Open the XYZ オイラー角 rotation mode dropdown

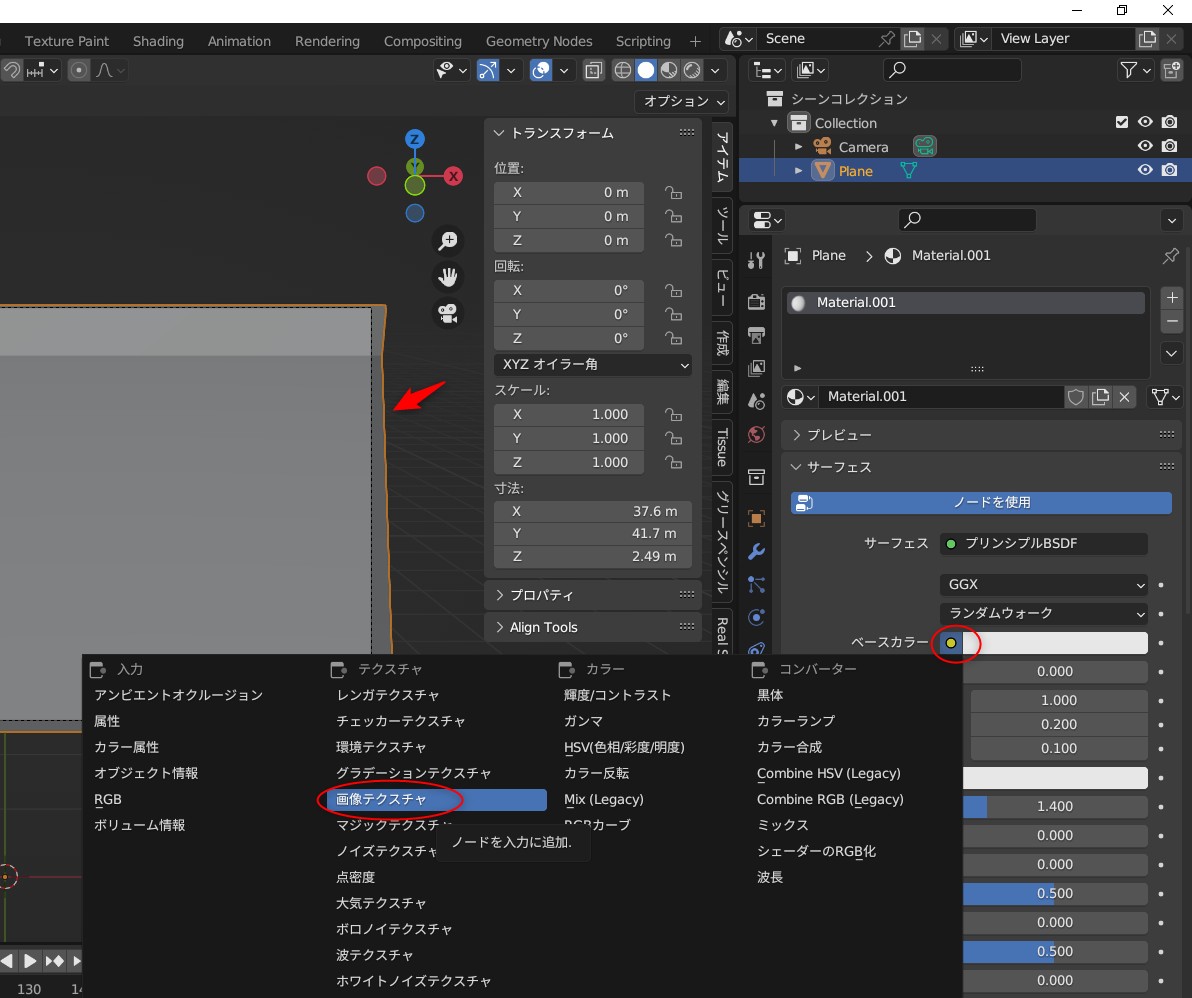pyautogui.click(x=592, y=364)
